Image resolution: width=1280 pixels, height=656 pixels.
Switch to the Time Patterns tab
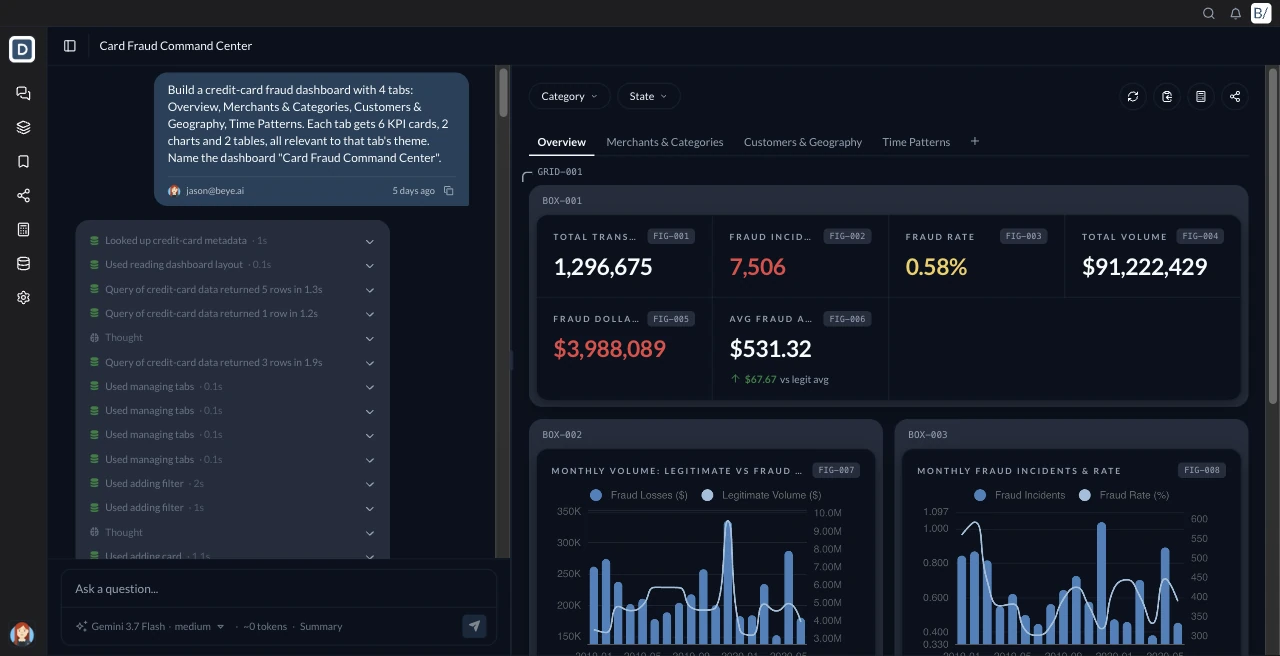click(916, 142)
